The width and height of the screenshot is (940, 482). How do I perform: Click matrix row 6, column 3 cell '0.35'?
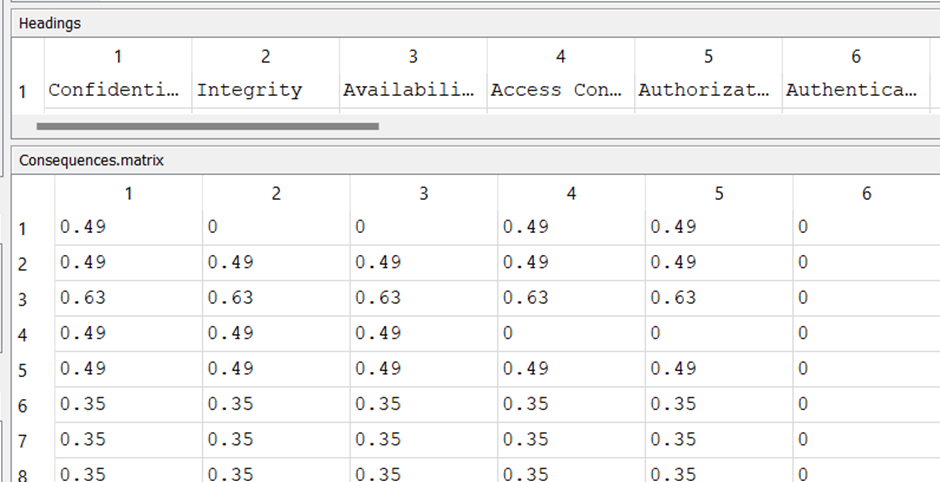coord(423,404)
